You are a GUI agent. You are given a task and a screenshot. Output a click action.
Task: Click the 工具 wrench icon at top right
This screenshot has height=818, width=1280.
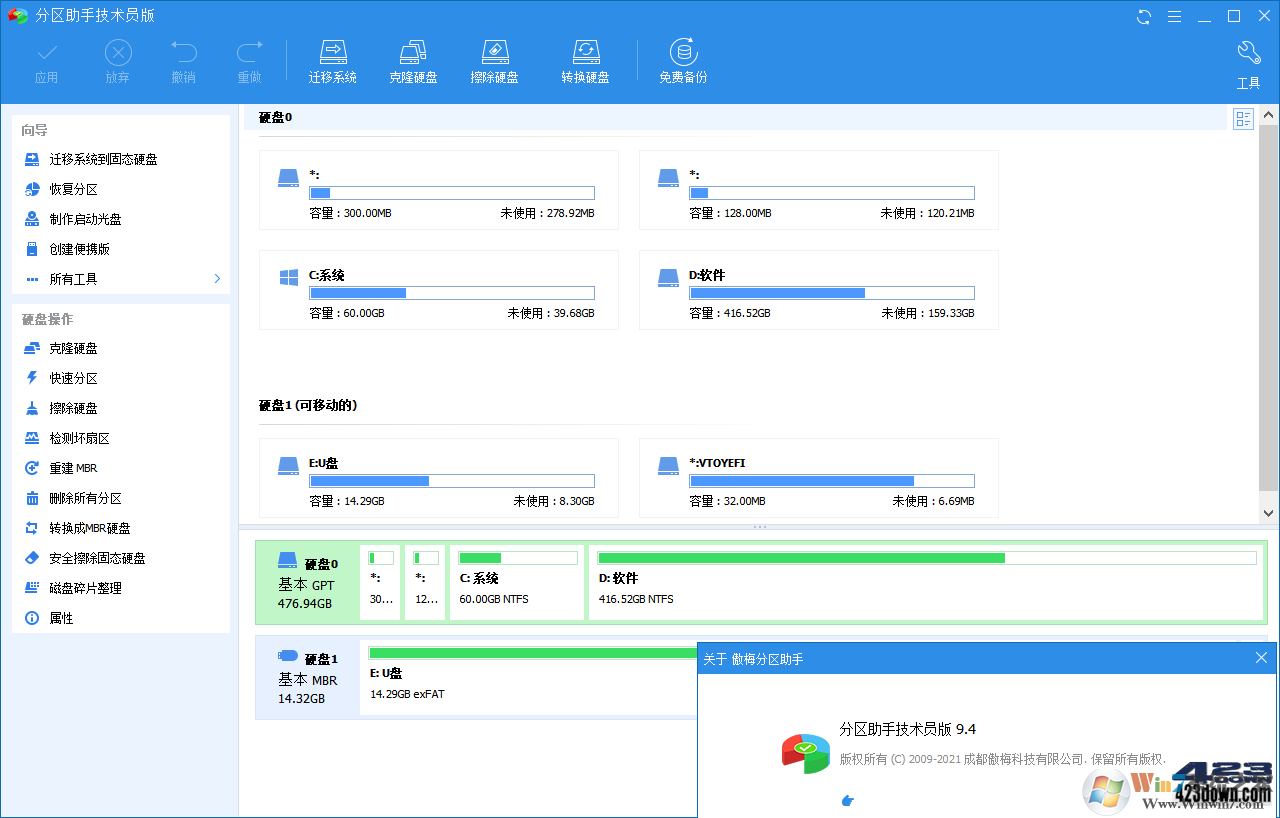point(1248,60)
